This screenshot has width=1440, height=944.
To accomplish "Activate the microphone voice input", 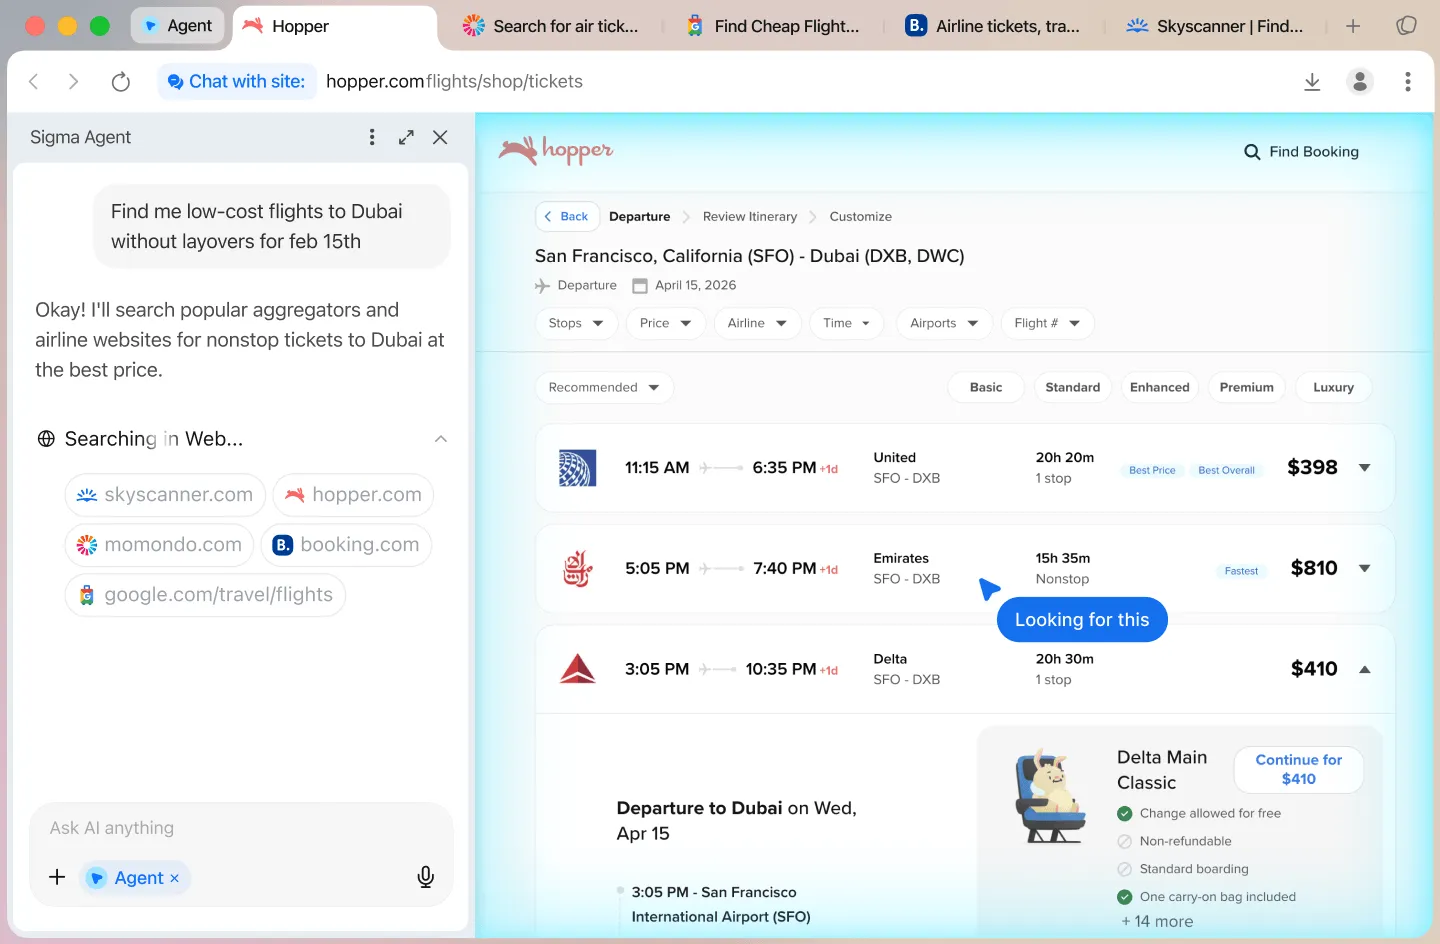I will pyautogui.click(x=426, y=877).
